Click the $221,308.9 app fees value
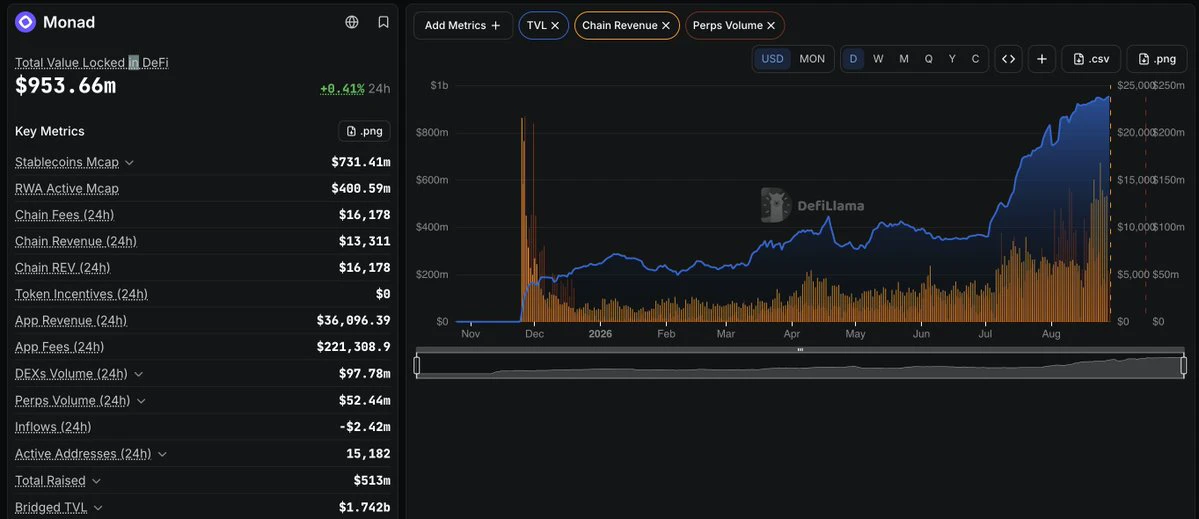Image resolution: width=1199 pixels, height=519 pixels. click(x=353, y=347)
